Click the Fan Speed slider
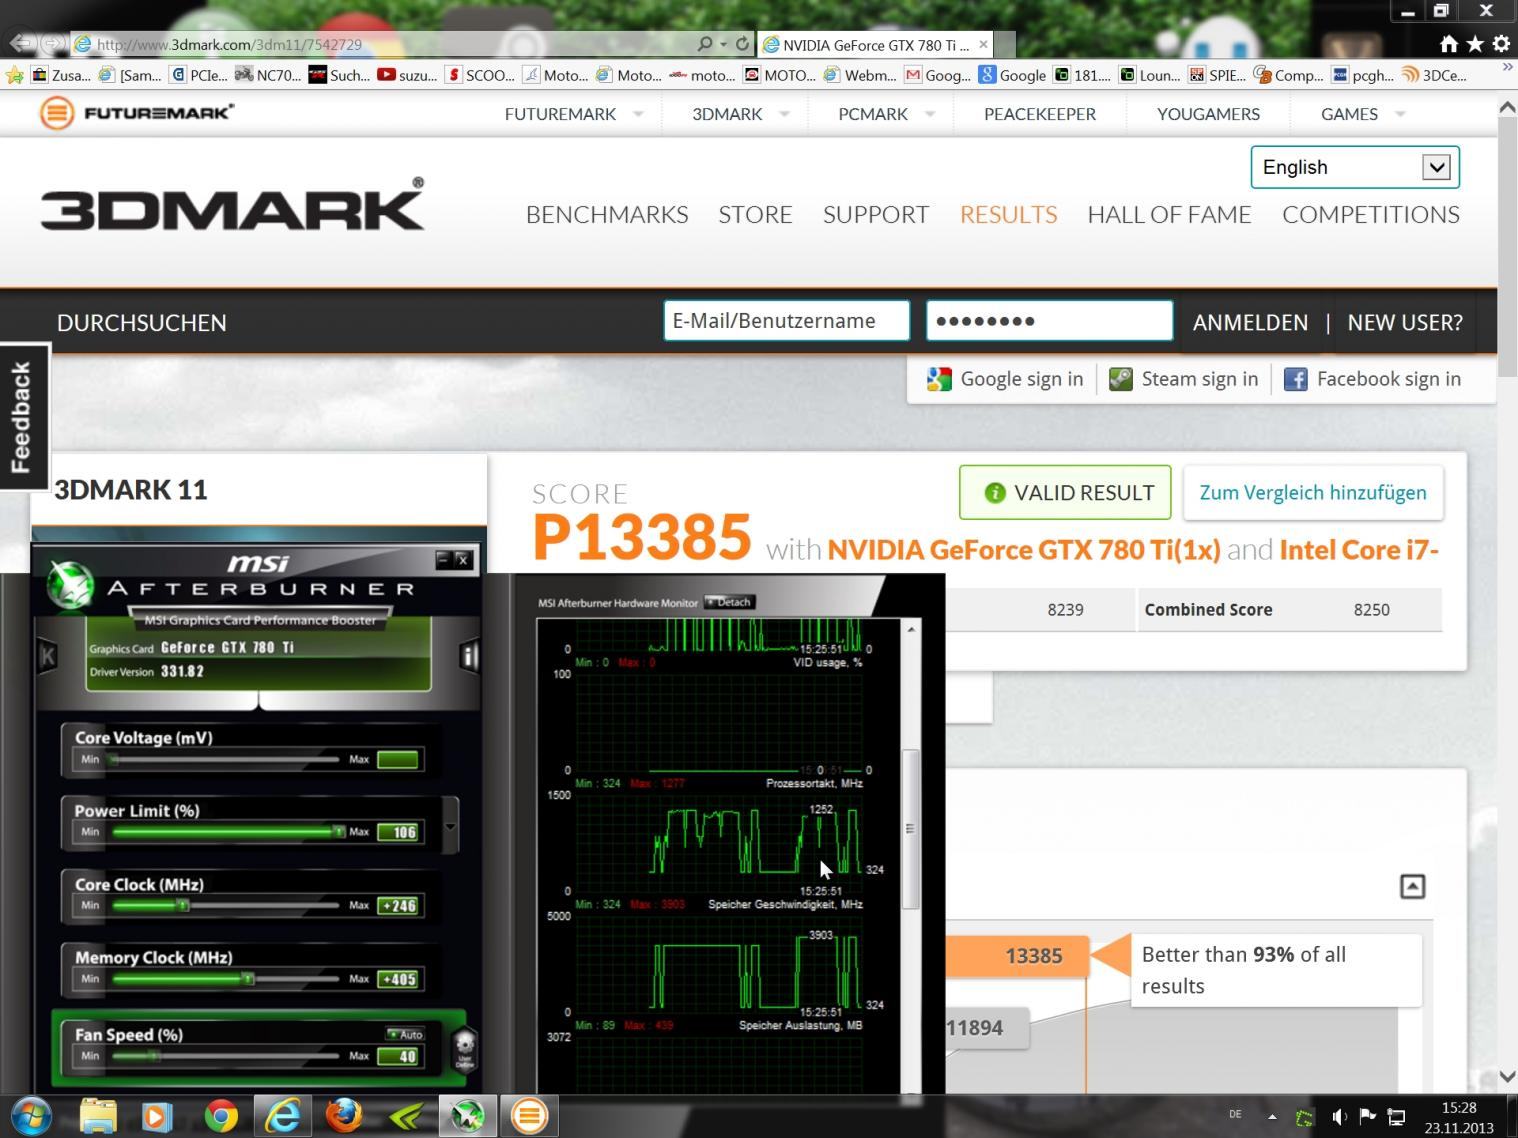 (x=224, y=1056)
